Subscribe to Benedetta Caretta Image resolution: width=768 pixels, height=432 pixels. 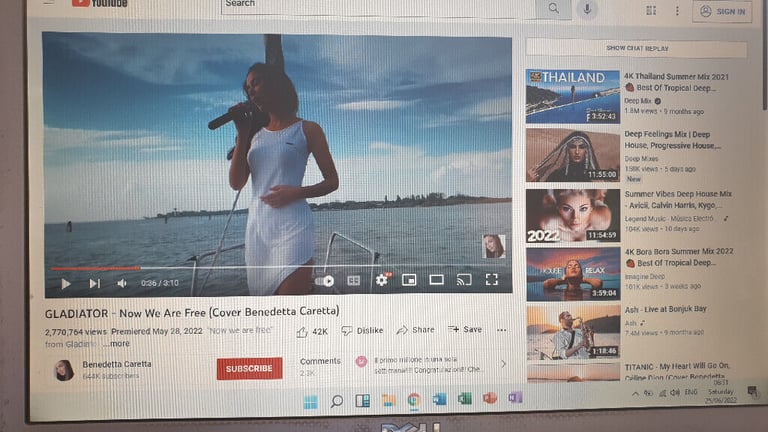click(249, 368)
